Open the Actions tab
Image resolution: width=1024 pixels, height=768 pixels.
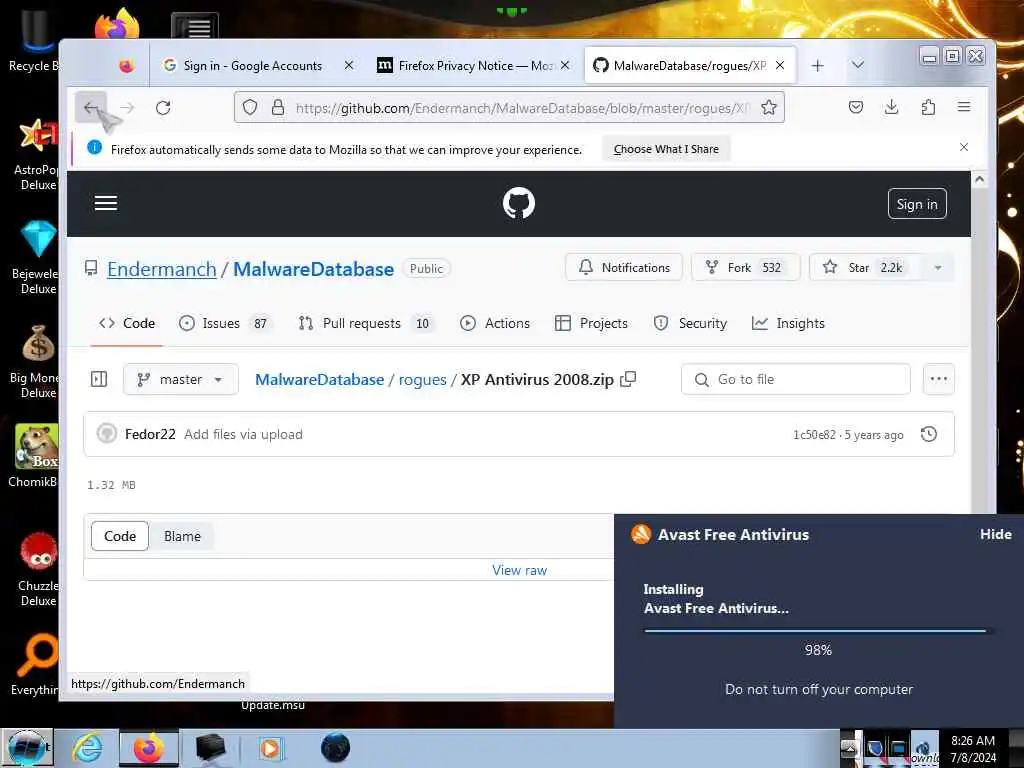pos(495,323)
